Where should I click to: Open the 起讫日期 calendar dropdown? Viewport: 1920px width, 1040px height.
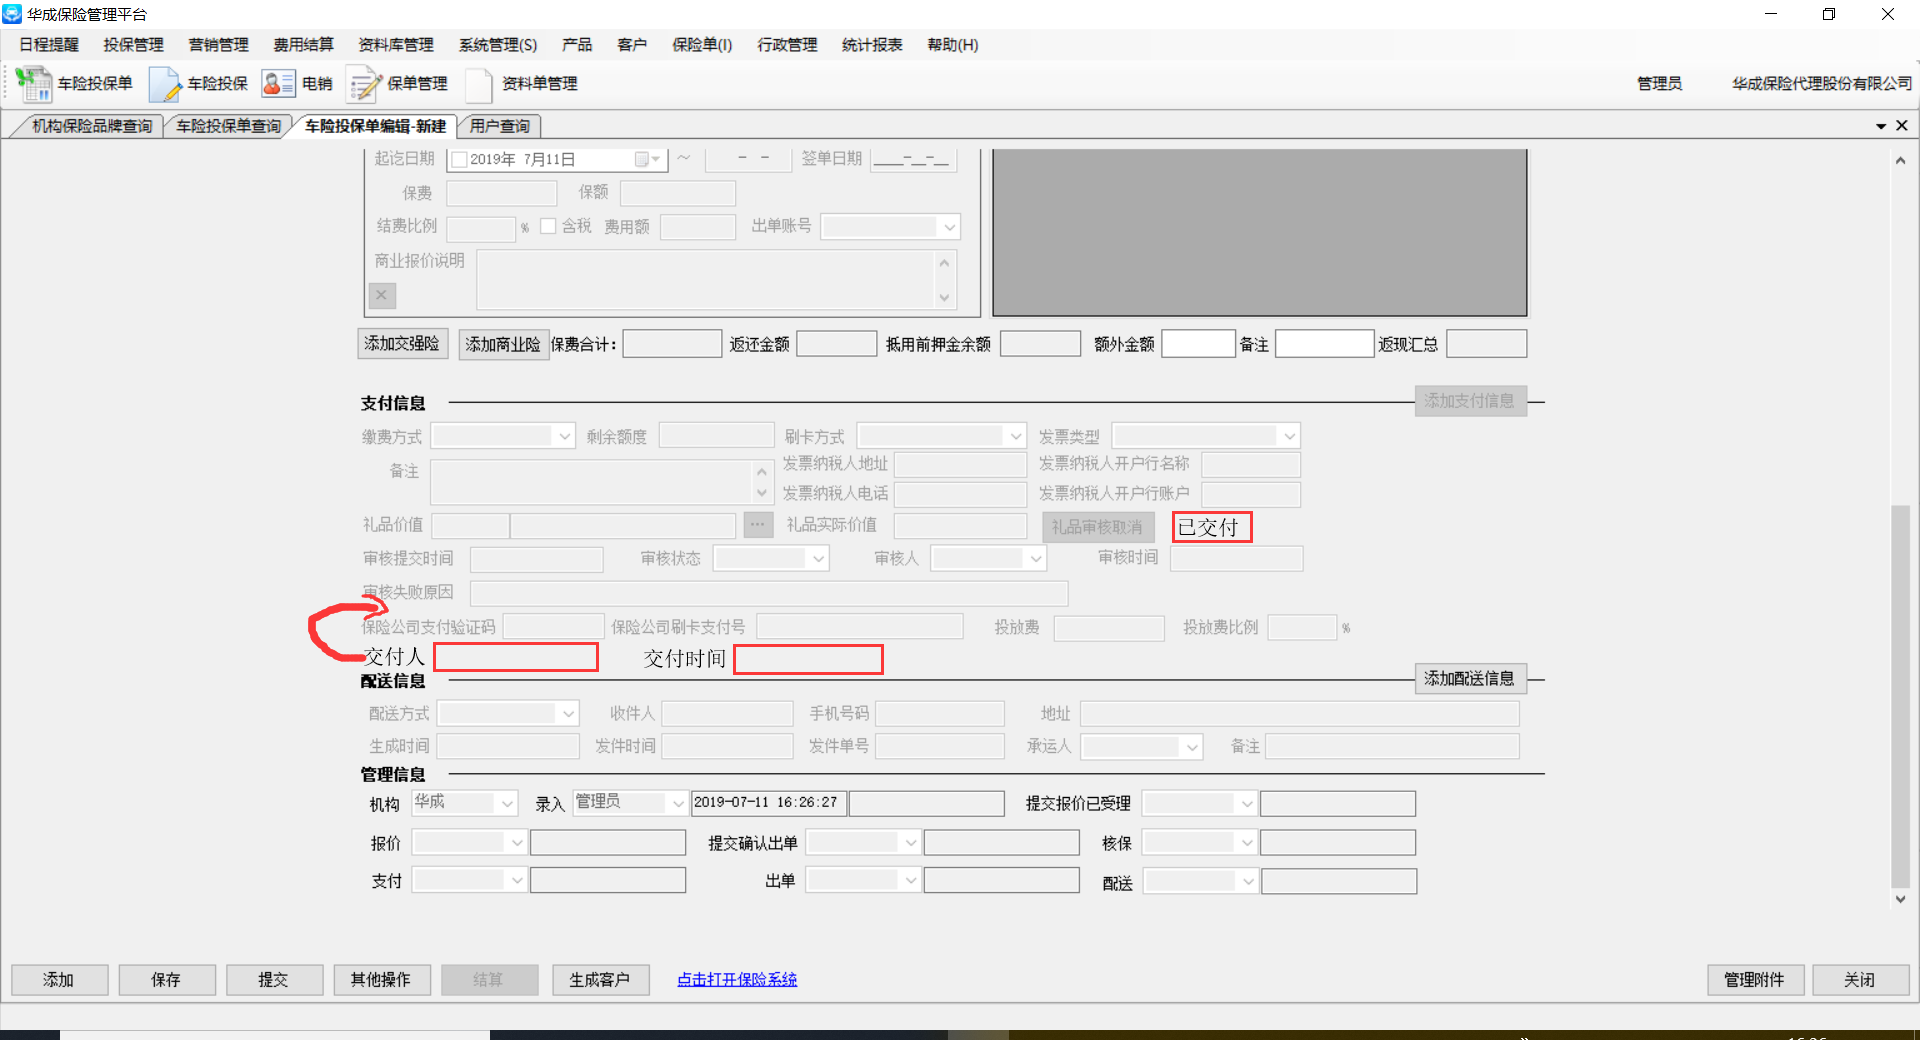point(648,160)
